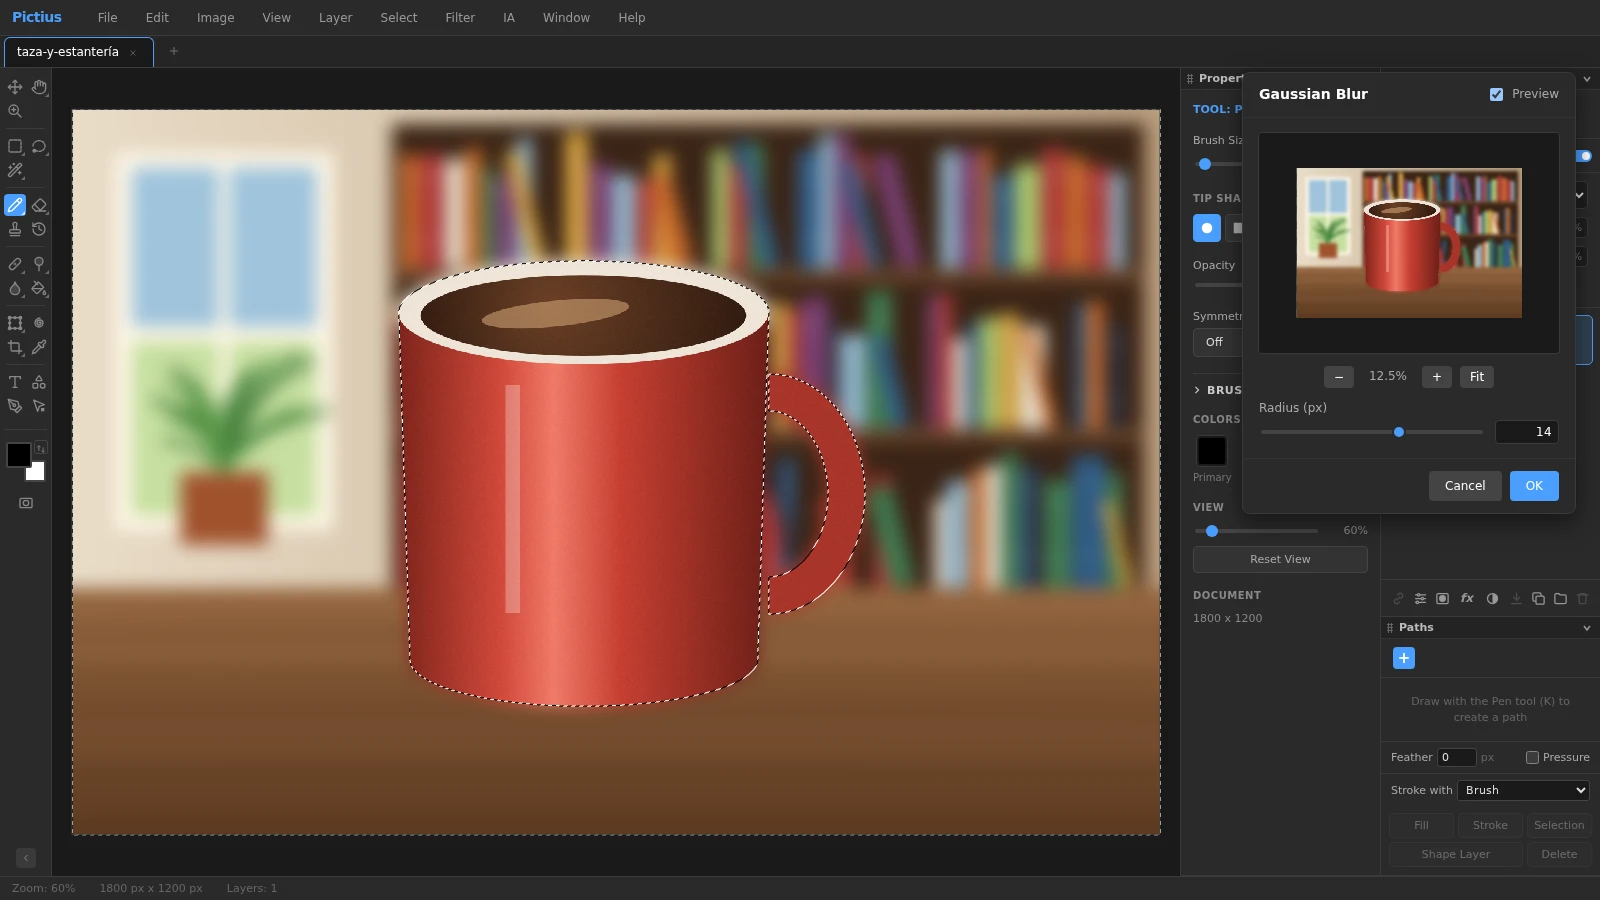
Task: Uncheck the Preview checkbox in Gaussian Blur
Action: (x=1496, y=94)
